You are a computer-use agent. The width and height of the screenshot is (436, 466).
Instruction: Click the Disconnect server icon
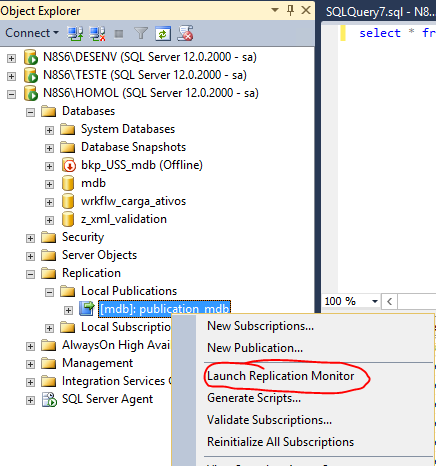98,33
